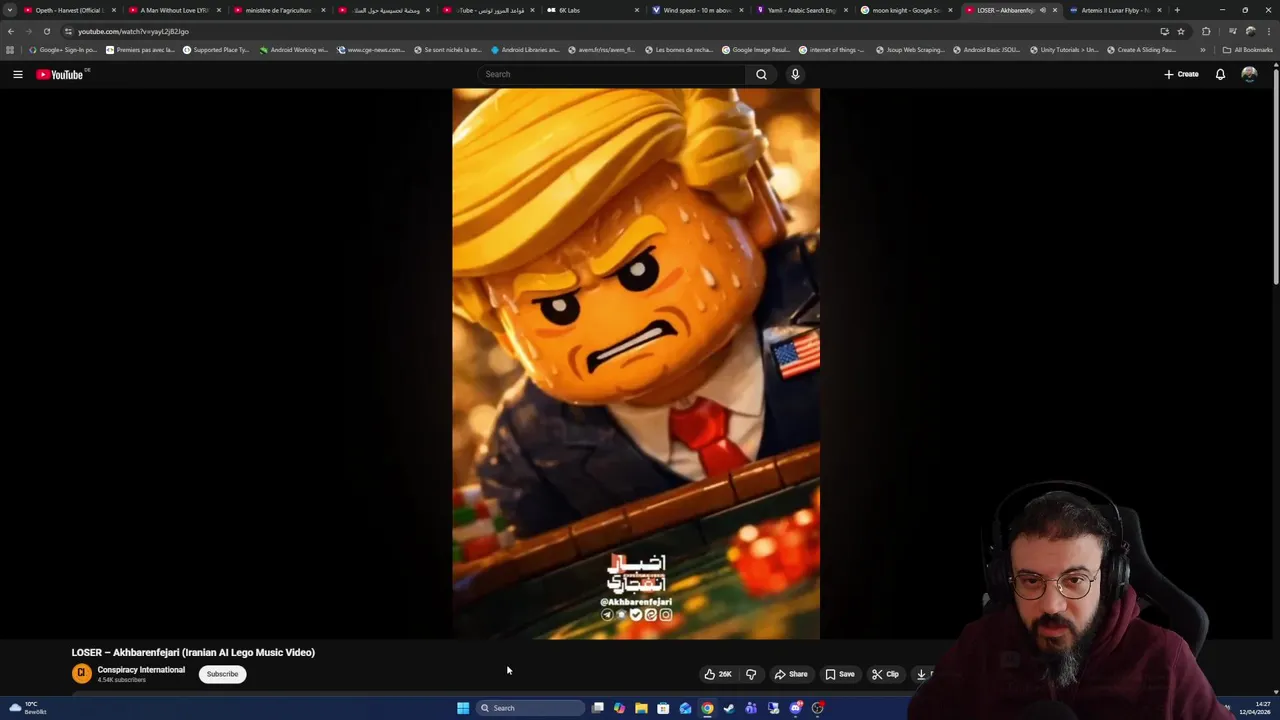
Task: Dislike the video
Action: pyautogui.click(x=751, y=674)
